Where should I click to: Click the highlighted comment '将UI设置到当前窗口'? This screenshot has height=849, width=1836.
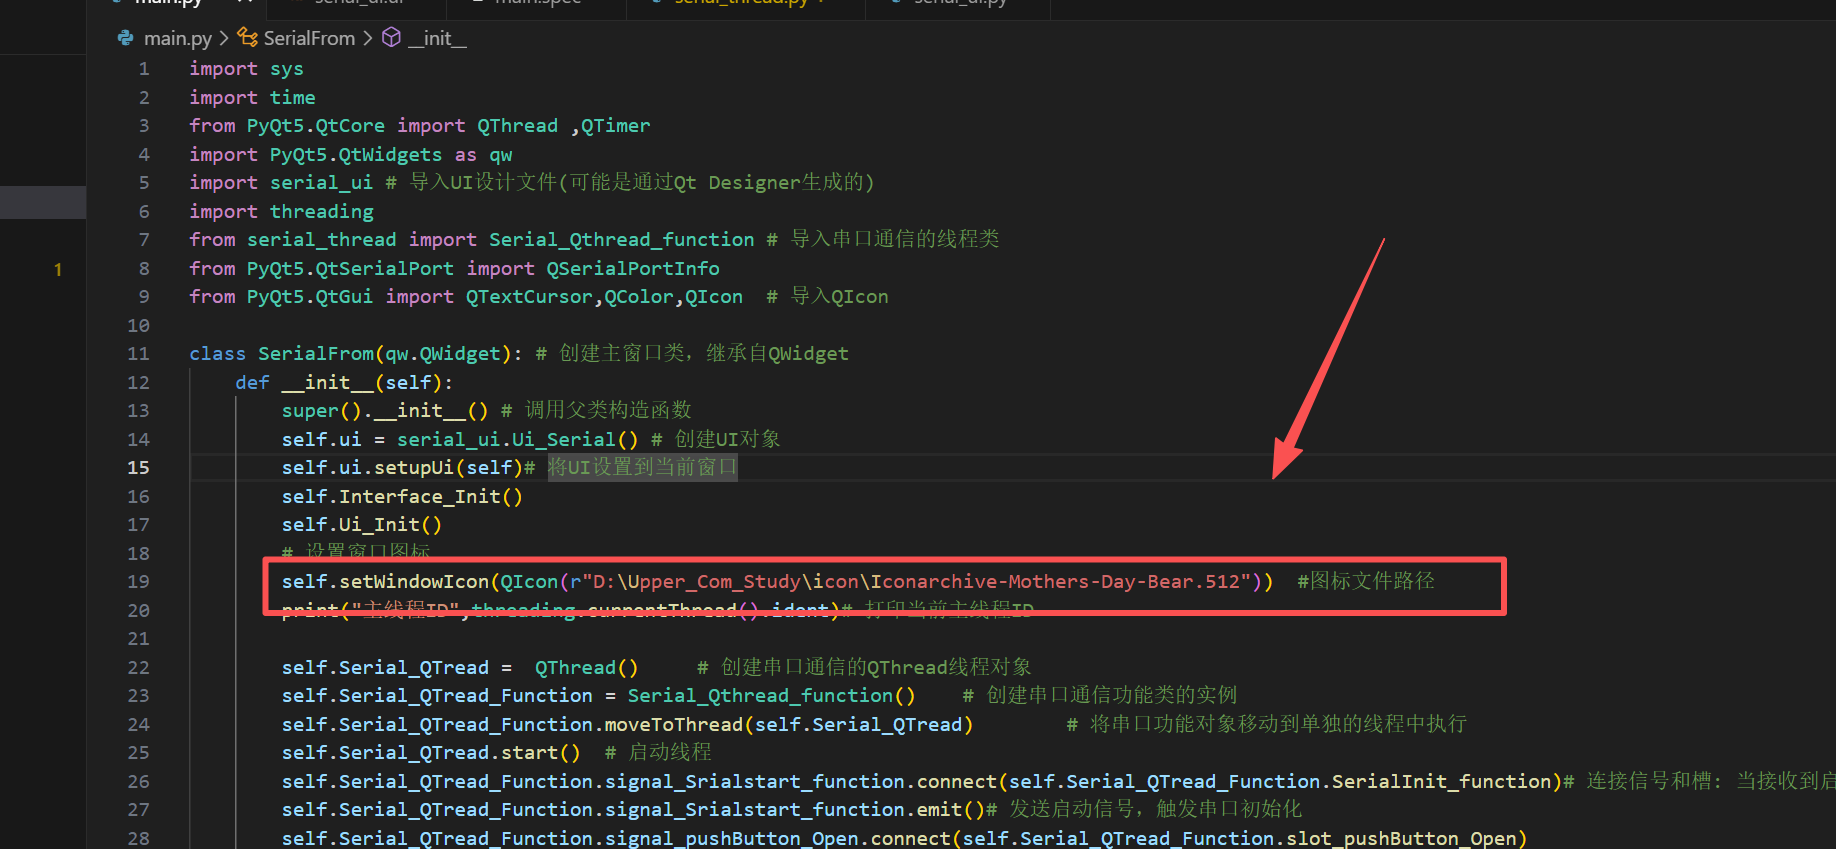point(642,468)
